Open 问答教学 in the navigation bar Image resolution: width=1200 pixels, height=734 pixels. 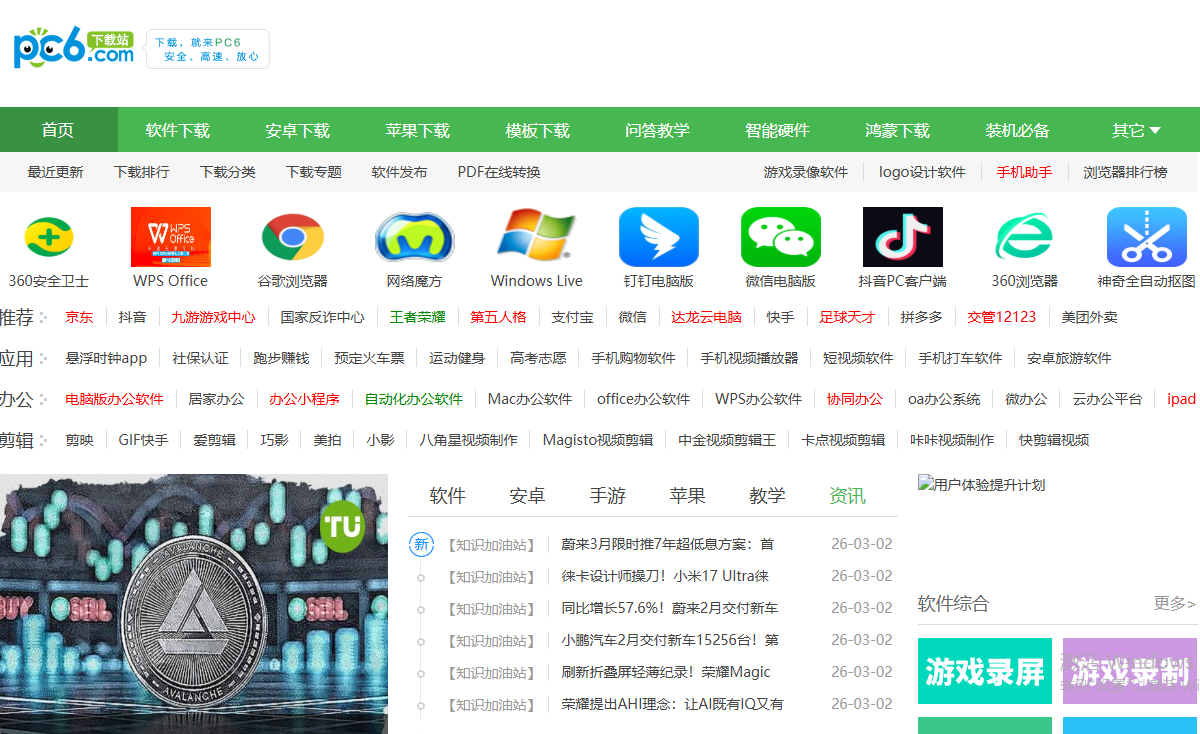658,130
